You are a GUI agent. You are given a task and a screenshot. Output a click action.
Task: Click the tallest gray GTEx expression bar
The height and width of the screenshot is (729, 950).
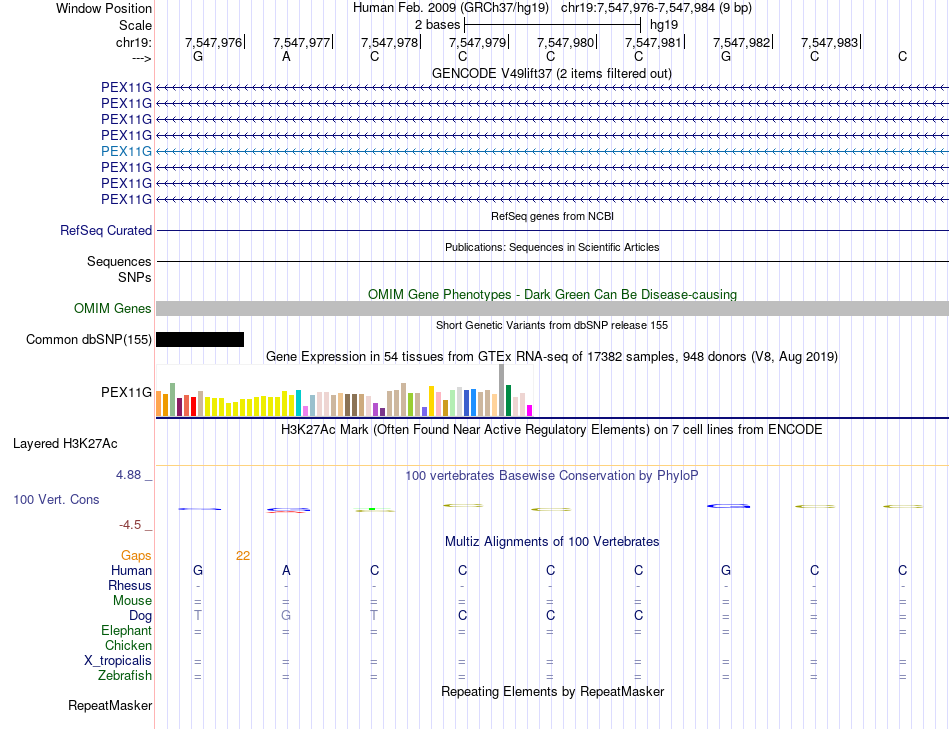pyautogui.click(x=502, y=390)
